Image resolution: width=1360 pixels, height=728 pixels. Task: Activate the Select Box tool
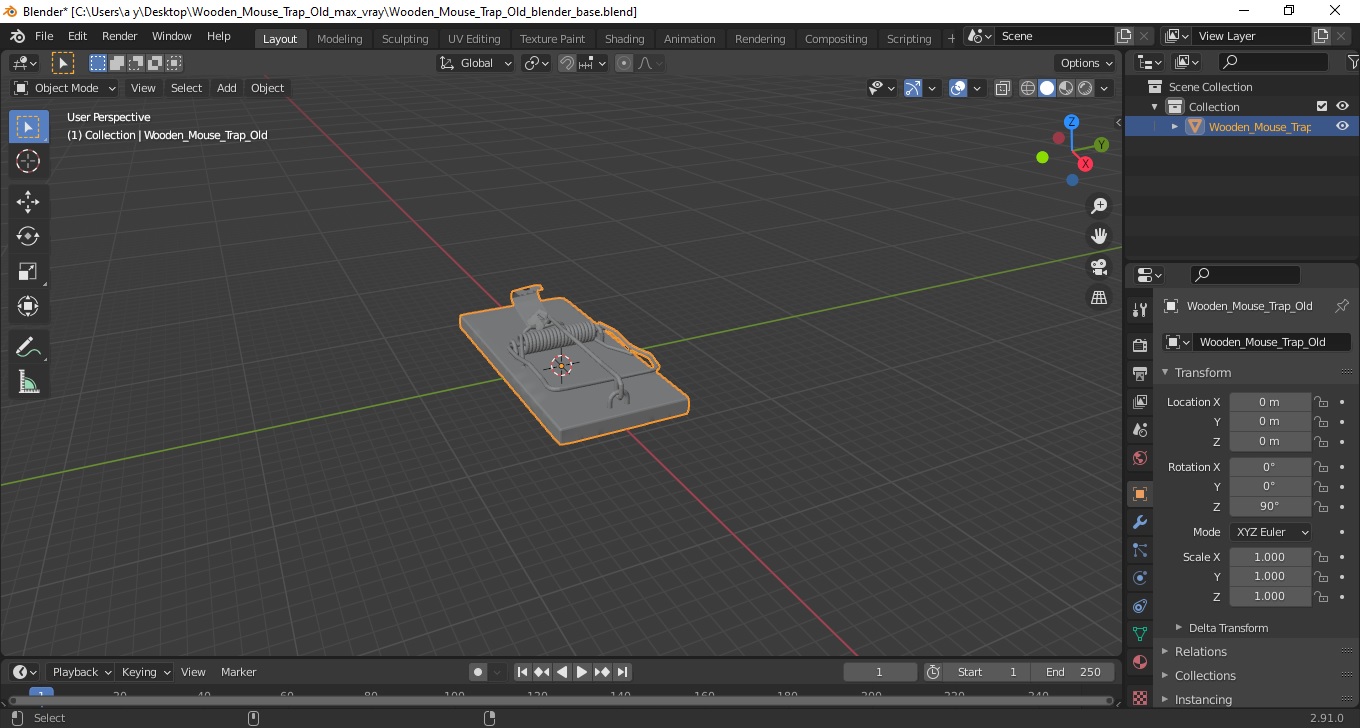[28, 127]
